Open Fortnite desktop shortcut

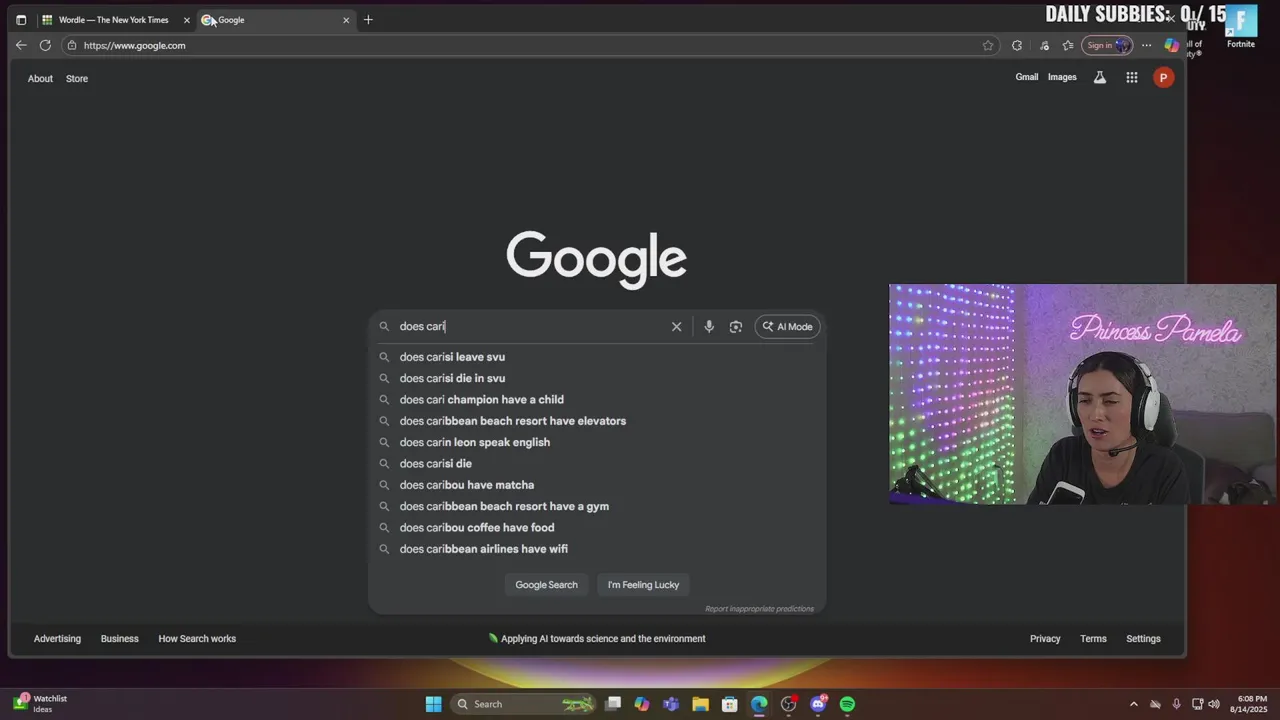(x=1241, y=27)
